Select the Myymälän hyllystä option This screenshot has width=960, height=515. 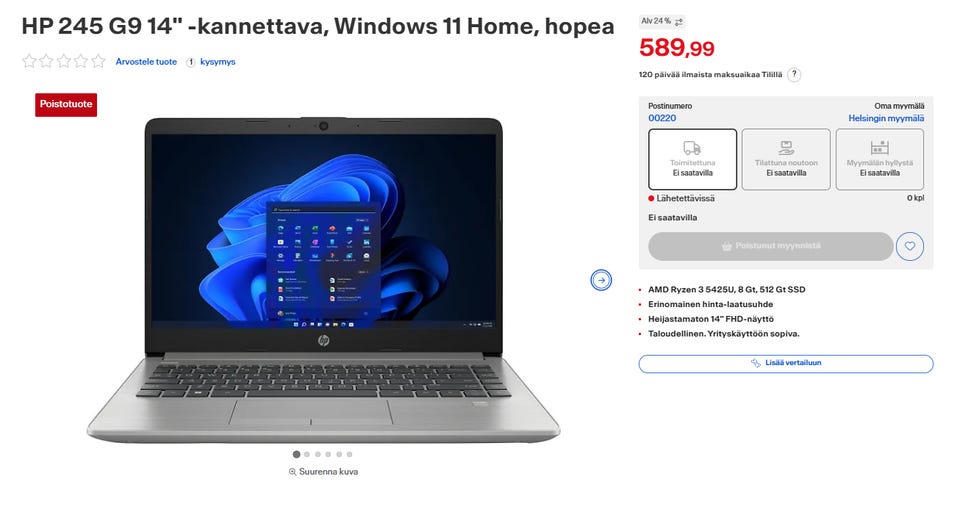(x=880, y=159)
